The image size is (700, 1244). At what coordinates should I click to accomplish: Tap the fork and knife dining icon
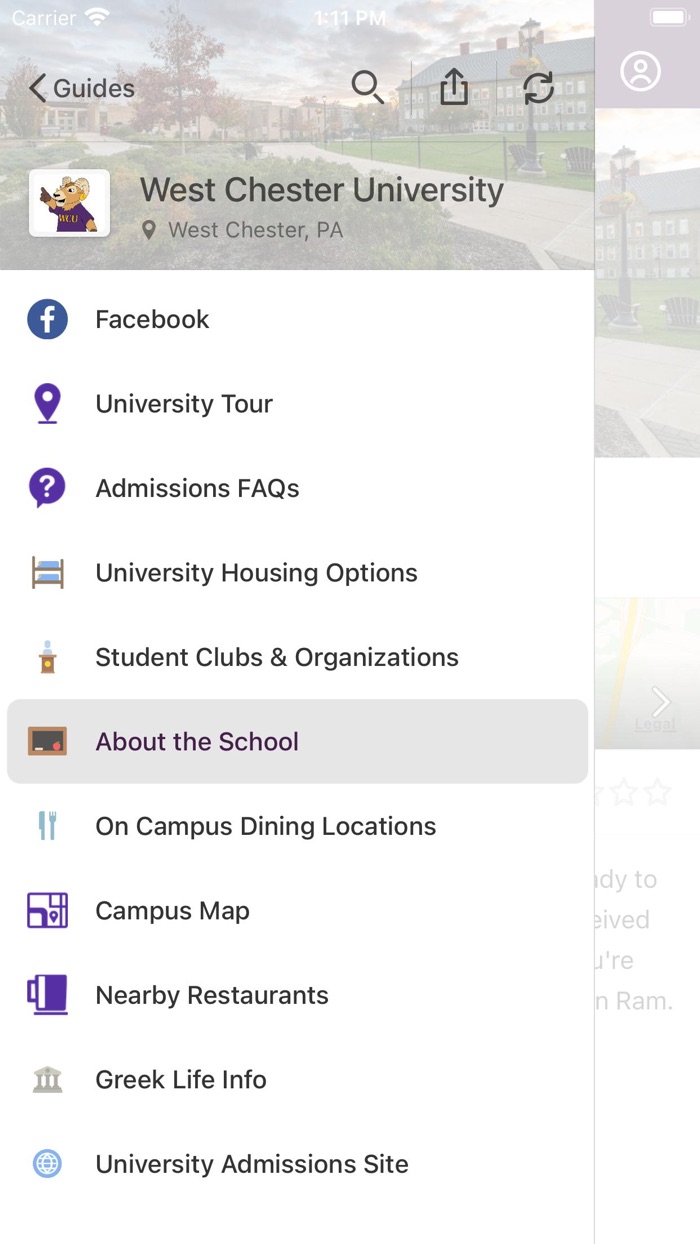coord(47,826)
